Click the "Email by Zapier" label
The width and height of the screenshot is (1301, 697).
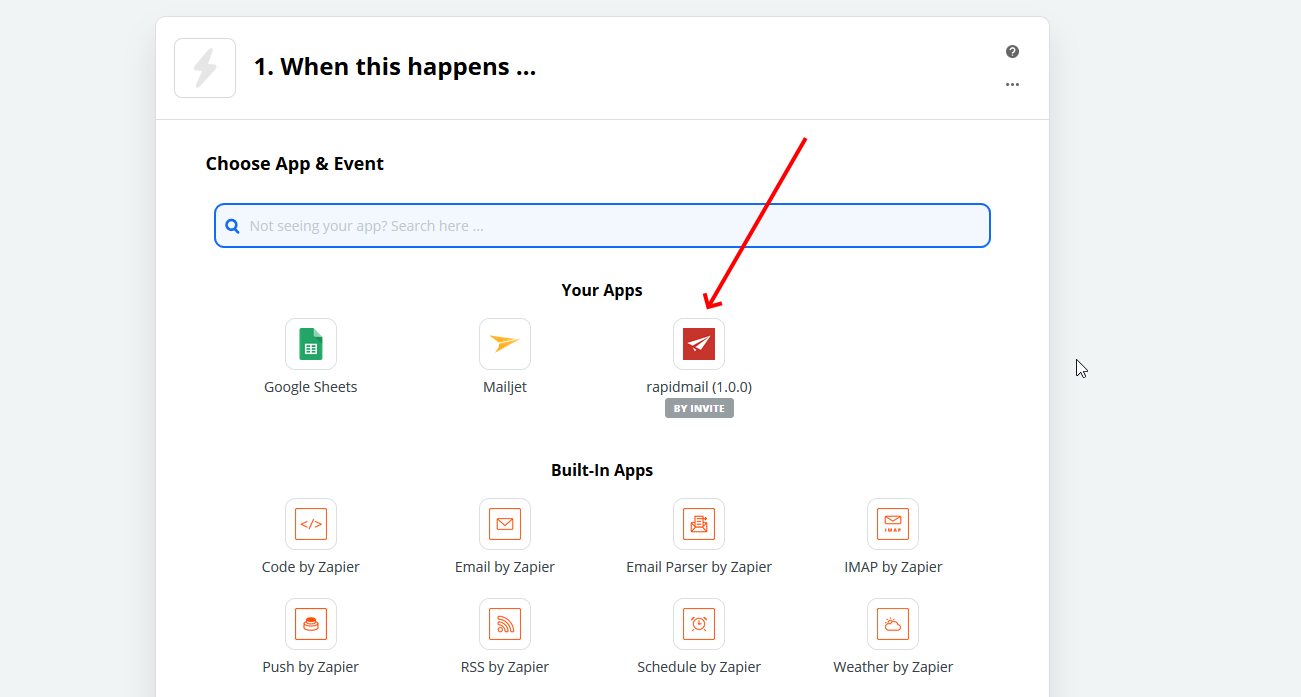coord(505,567)
